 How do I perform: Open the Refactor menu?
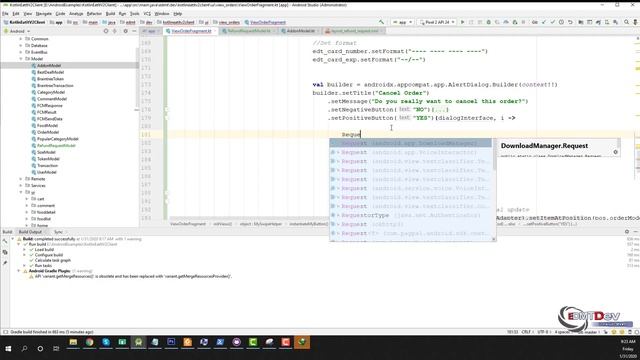94,13
